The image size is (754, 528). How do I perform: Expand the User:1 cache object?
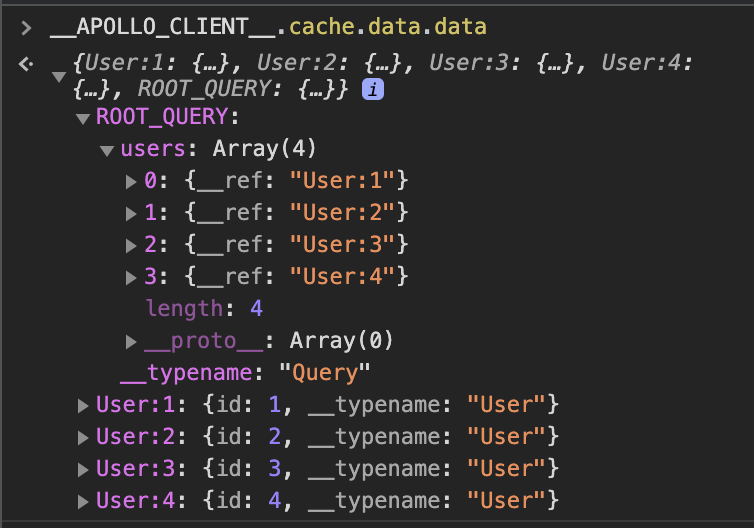(83, 405)
